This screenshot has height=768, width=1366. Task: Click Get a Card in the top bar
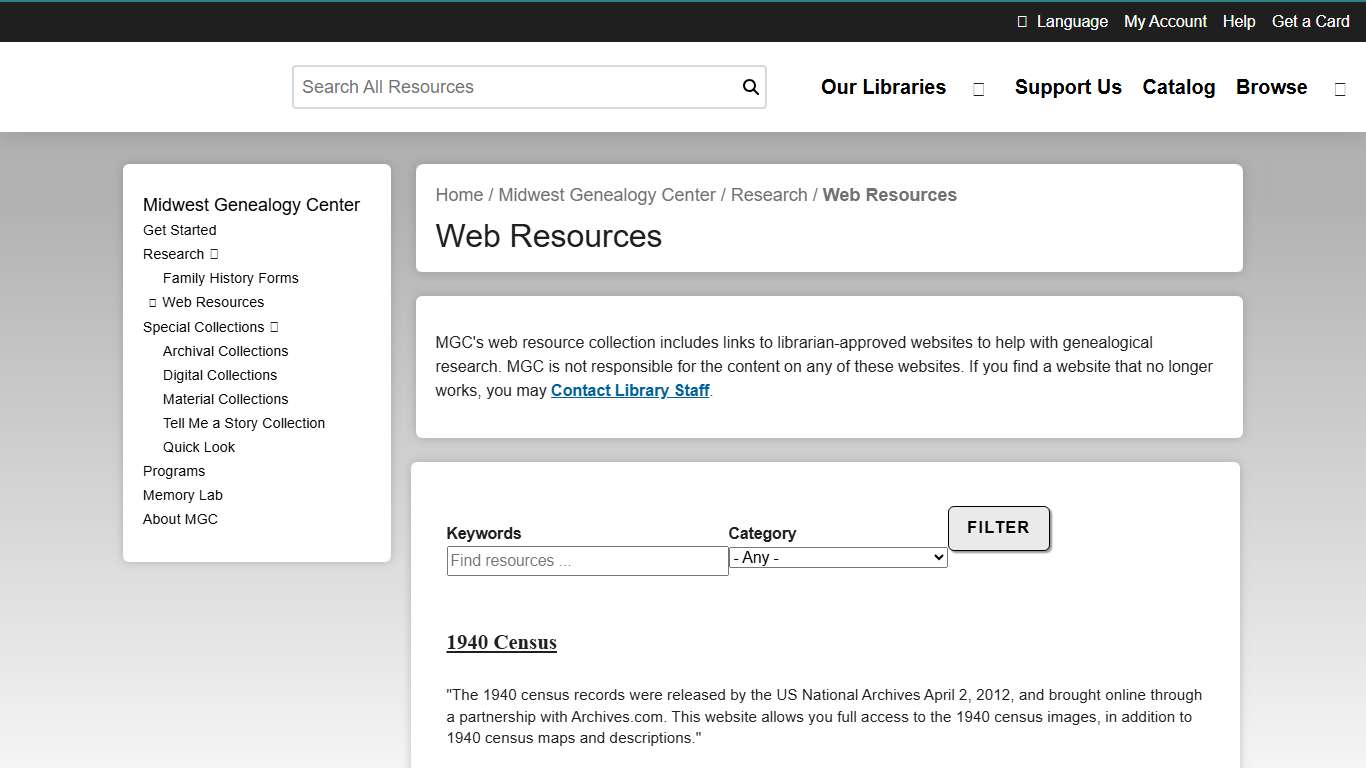coord(1310,21)
